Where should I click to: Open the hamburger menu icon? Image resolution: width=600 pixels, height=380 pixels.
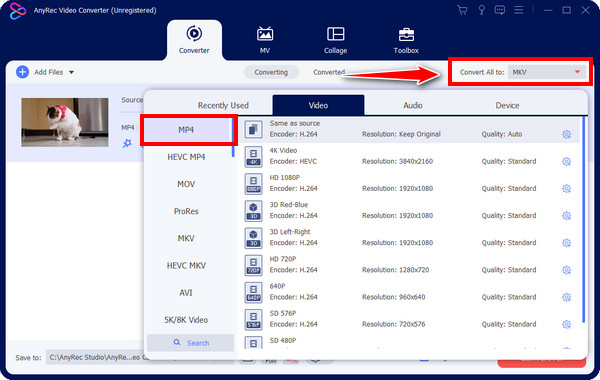click(518, 10)
